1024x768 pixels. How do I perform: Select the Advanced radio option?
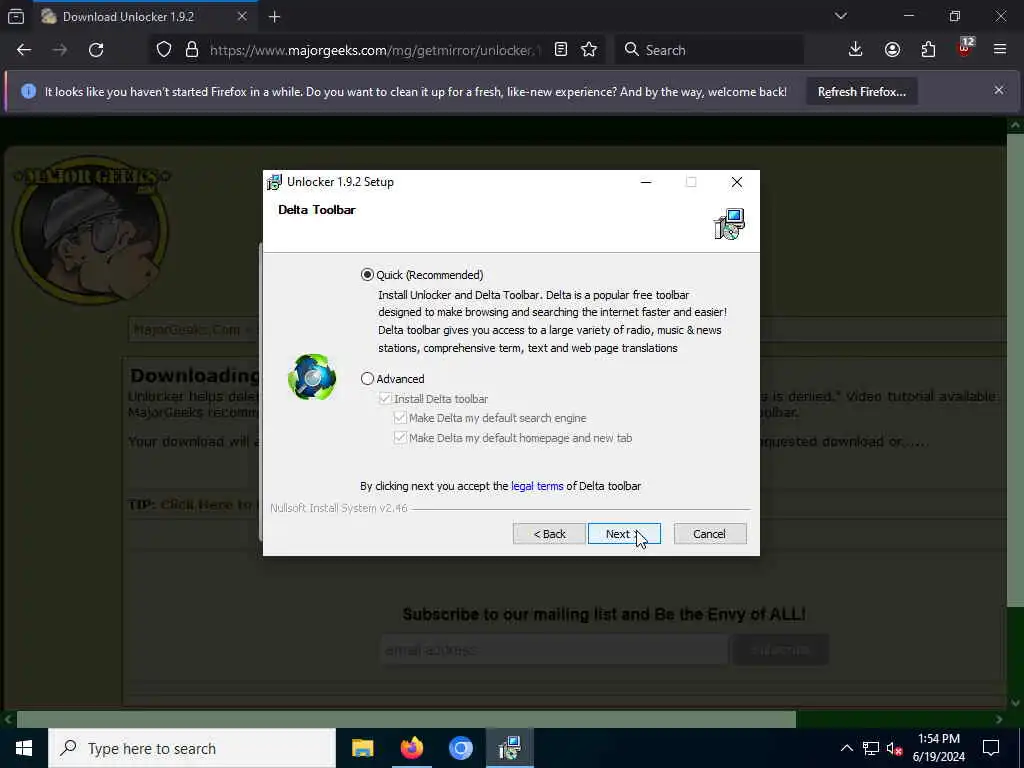[368, 379]
